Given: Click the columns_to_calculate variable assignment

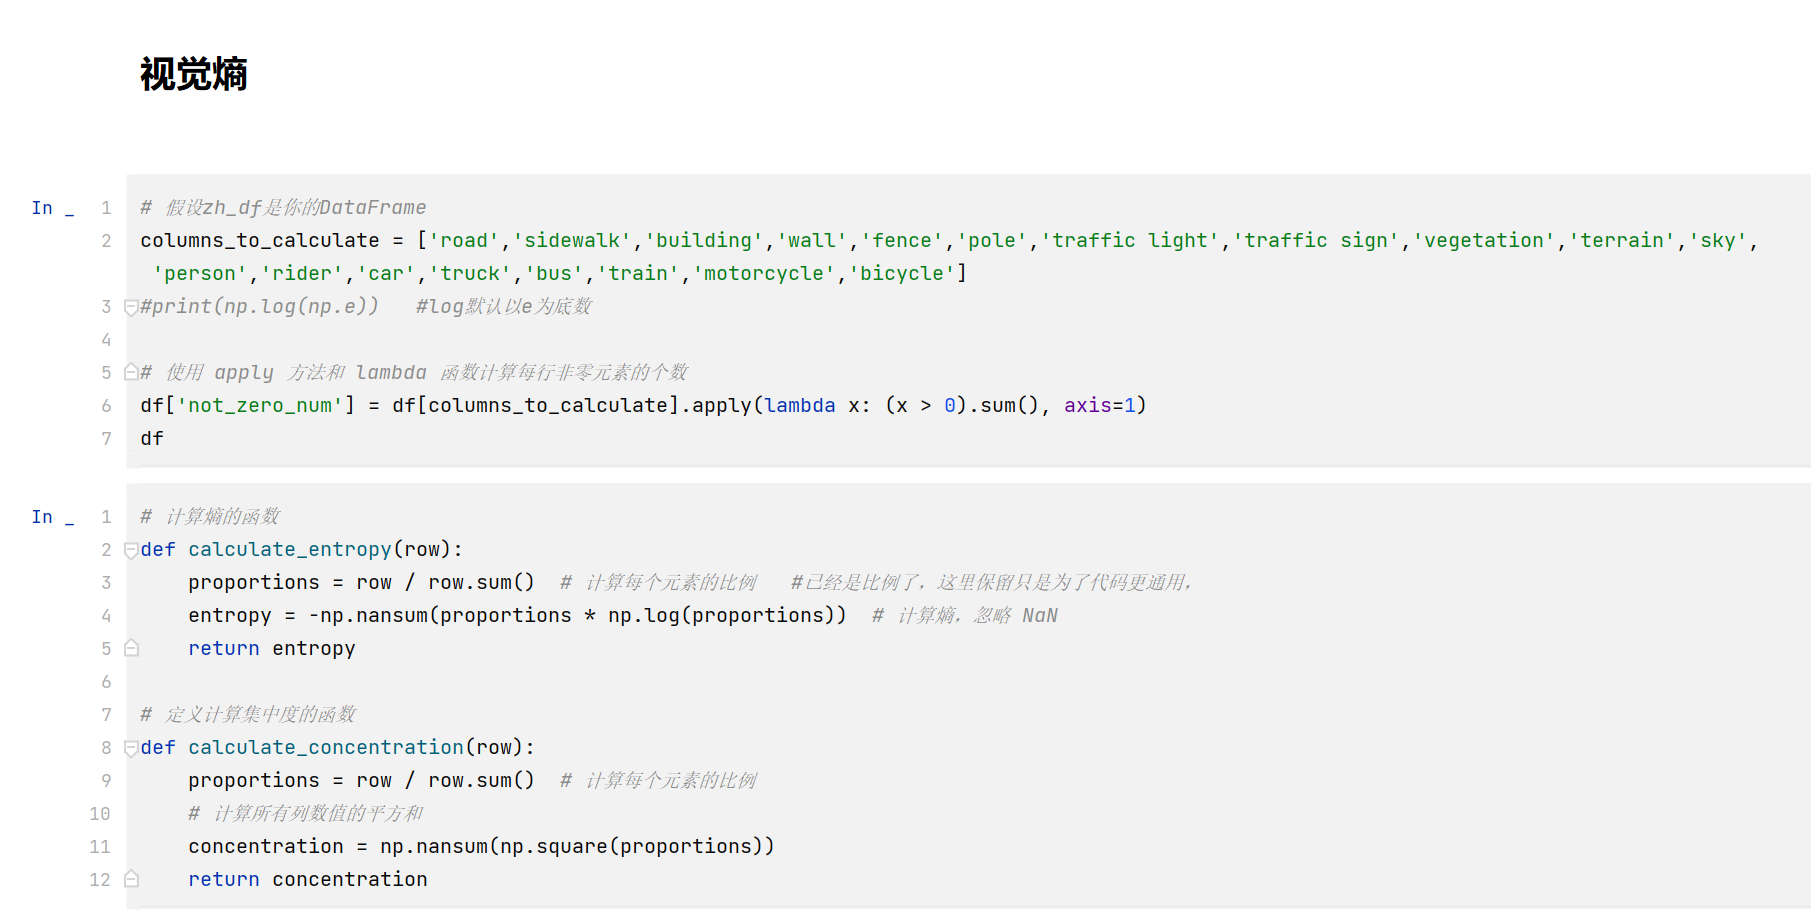Looking at the screenshot, I should [x=260, y=241].
